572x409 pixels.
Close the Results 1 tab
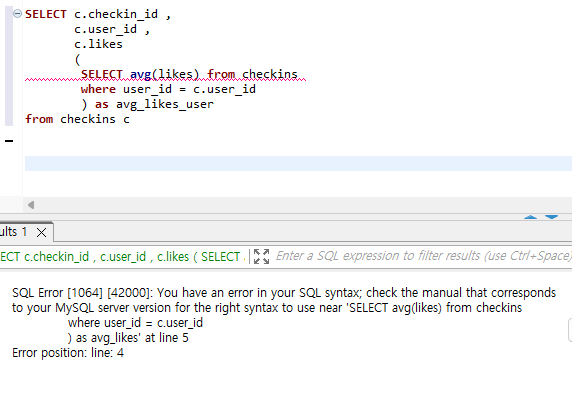point(42,232)
